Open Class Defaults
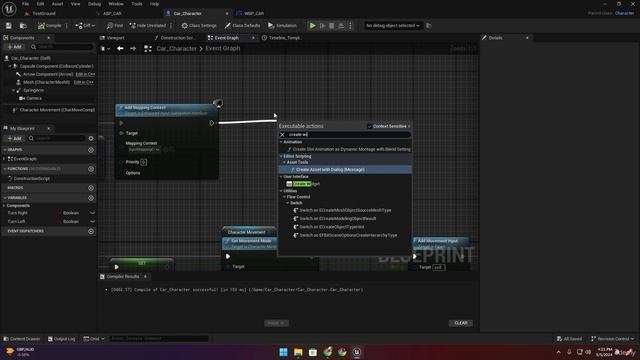The width and height of the screenshot is (640, 360). 242,26
